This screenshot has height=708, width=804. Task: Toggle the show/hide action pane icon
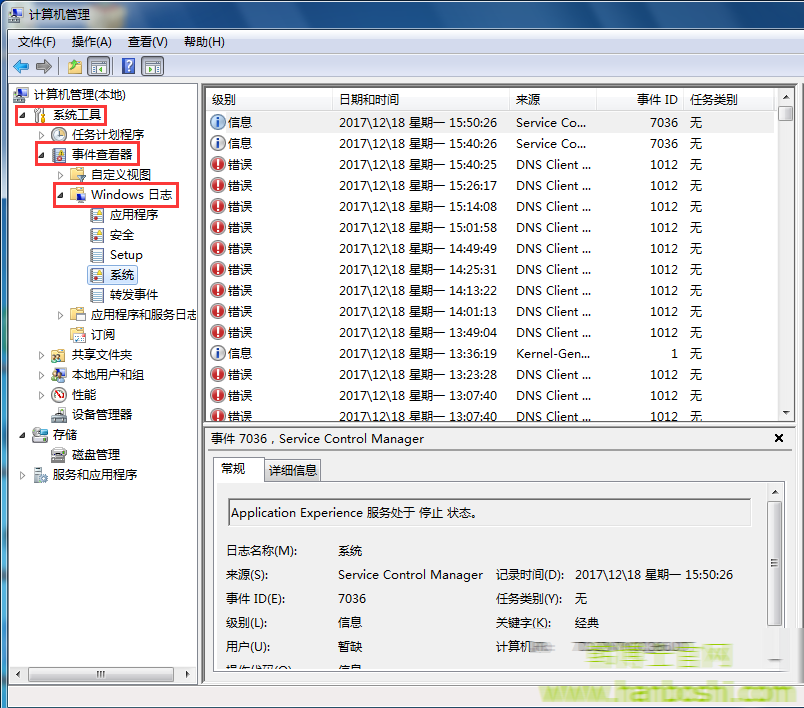pos(152,66)
